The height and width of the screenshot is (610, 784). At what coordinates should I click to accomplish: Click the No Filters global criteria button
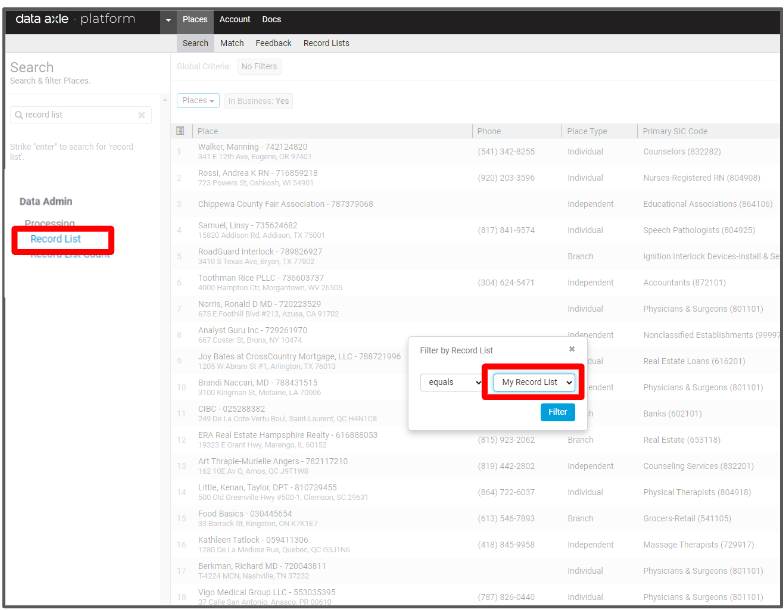[x=259, y=67]
